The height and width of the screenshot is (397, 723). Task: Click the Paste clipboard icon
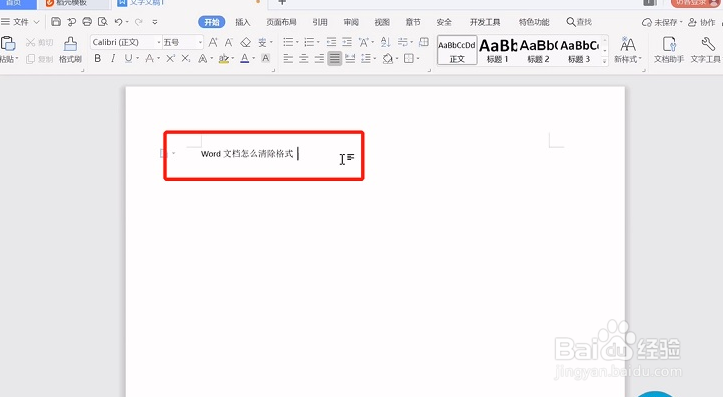(8, 43)
